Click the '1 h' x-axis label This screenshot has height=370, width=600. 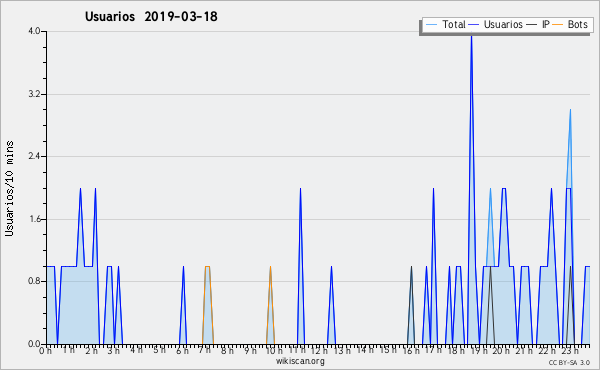click(69, 350)
